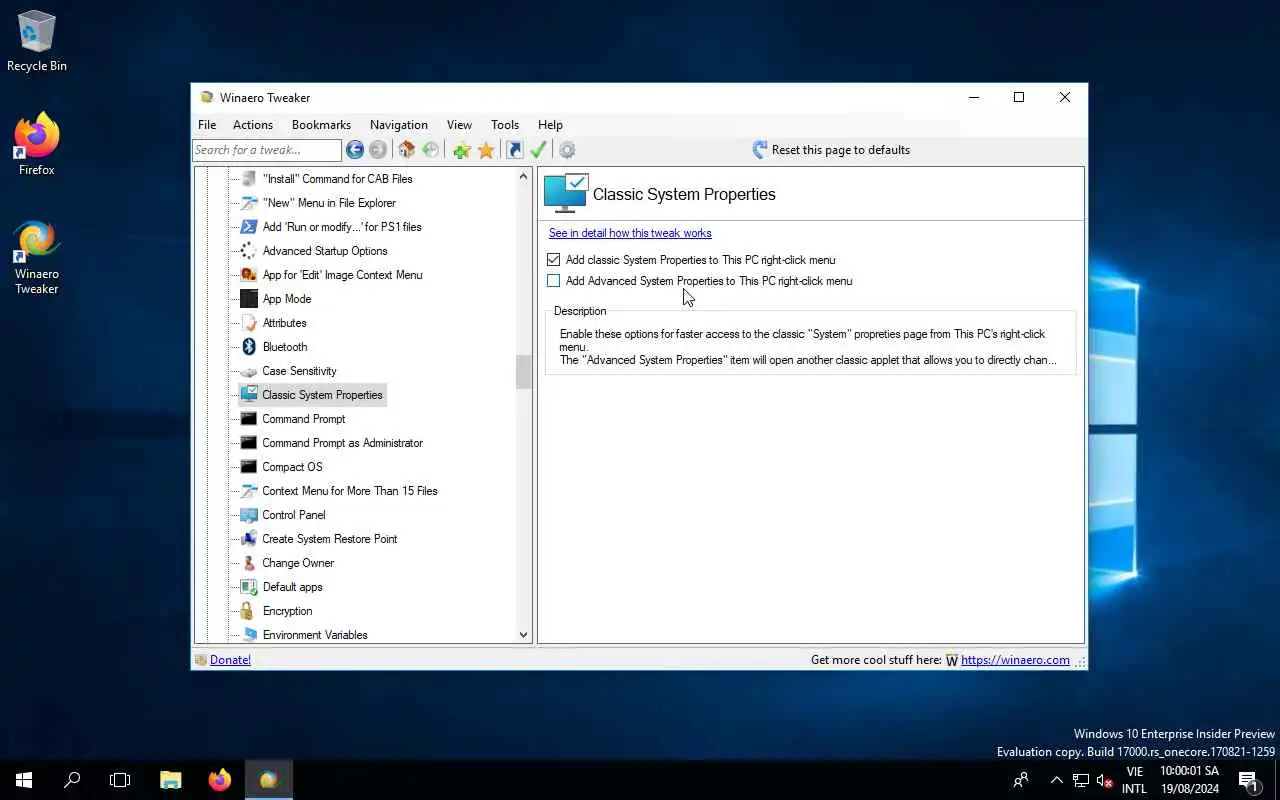Select Classic System Properties tree item

click(x=322, y=395)
